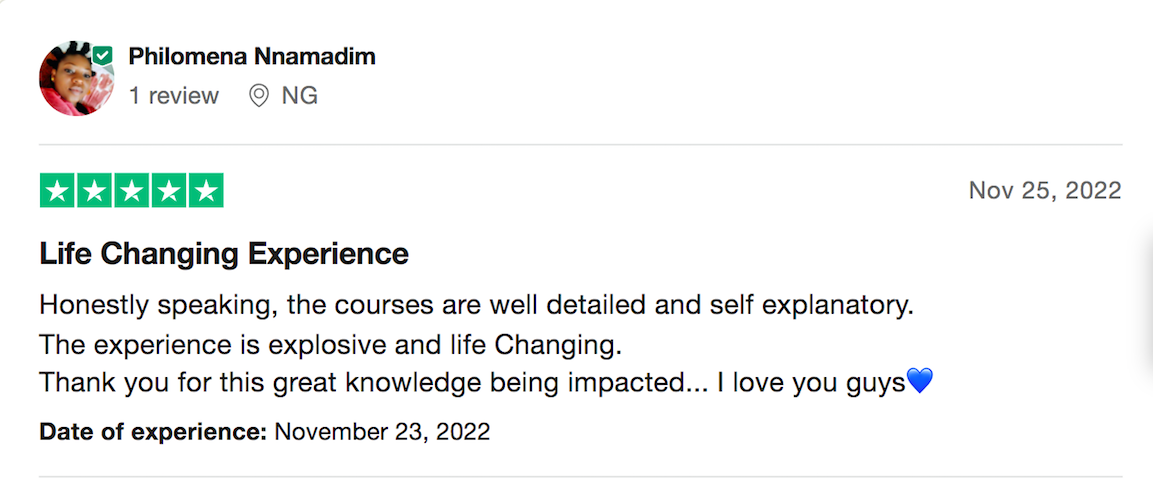The image size is (1153, 479).
Task: Open Philomena Nnamadim's profile avatar photo
Action: [76, 78]
